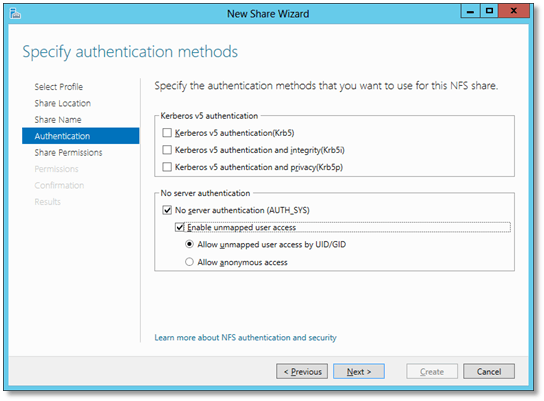Viewport: 544px width, 401px height.
Task: Tick Kerberos v5 authentication and integrity(Krb5i)
Action: 167,150
